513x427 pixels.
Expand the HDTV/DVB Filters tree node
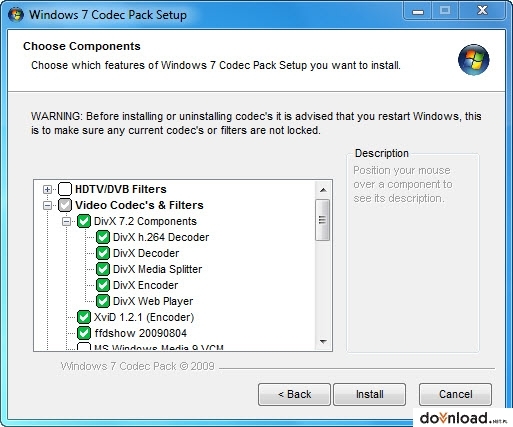tap(47, 190)
